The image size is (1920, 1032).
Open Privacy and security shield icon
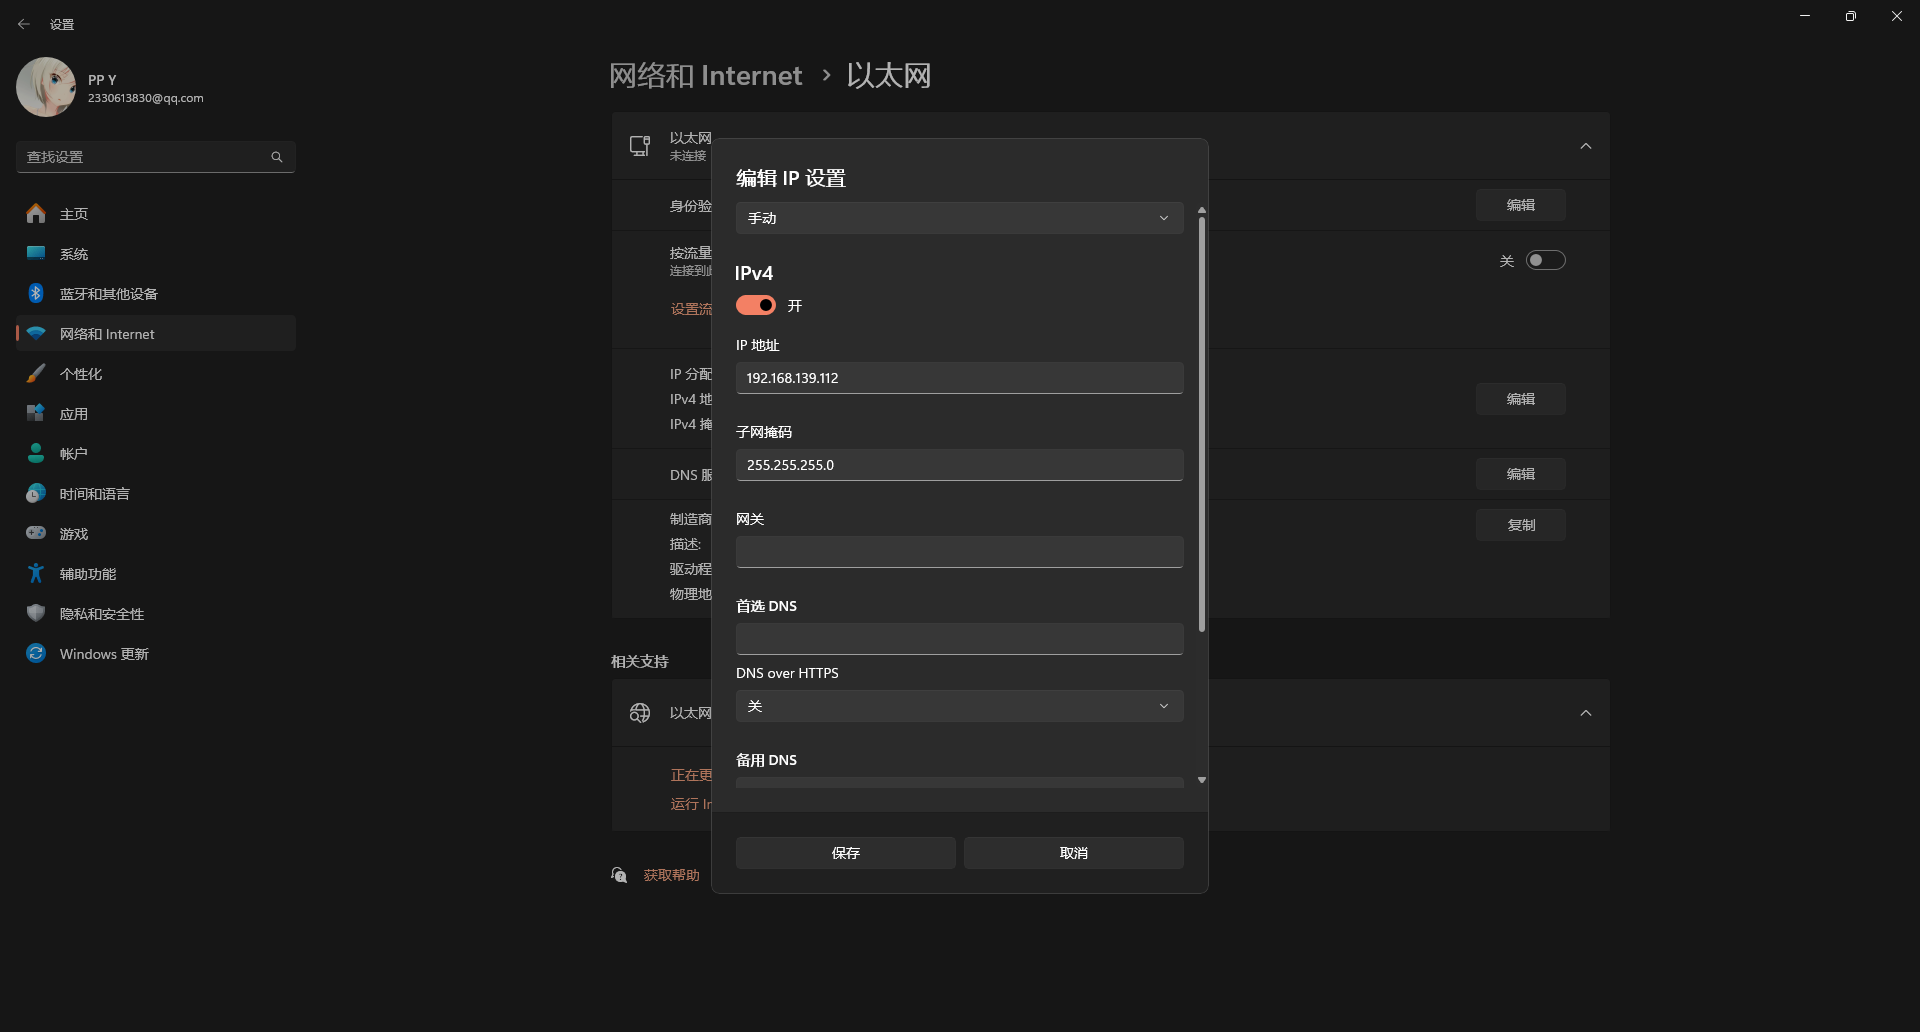tap(36, 614)
